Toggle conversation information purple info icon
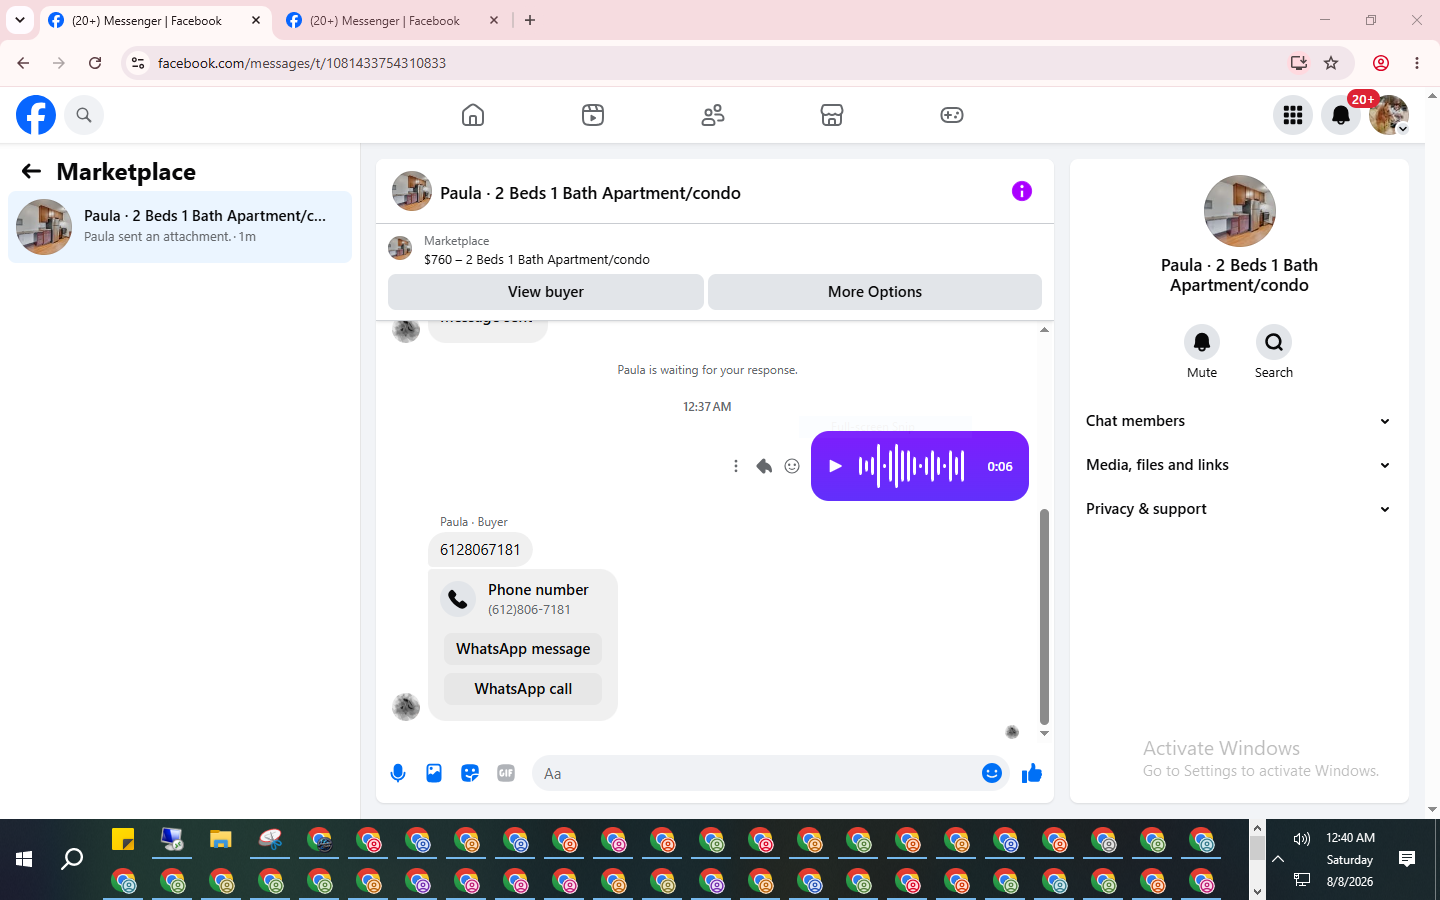1440x900 pixels. click(1022, 191)
